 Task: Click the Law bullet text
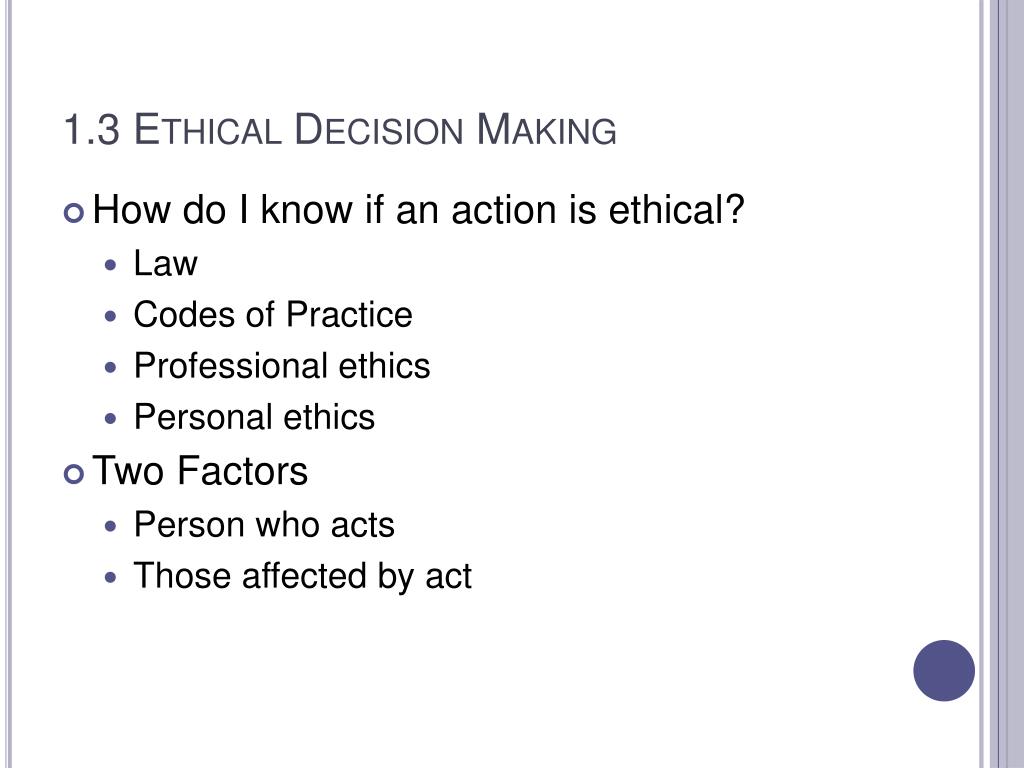165,263
